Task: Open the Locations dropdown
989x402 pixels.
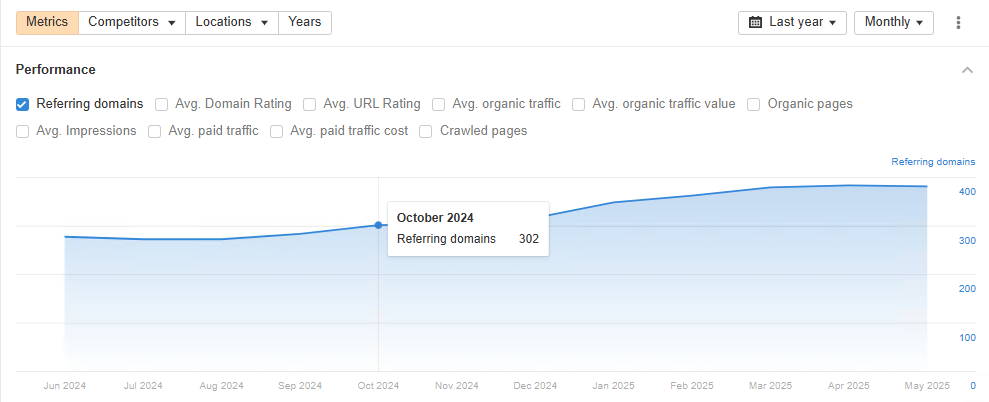Action: pos(231,22)
